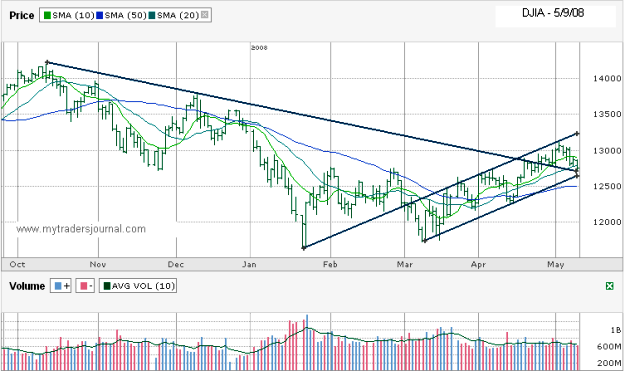Image resolution: width=625 pixels, height=371 pixels.
Task: Click the Oct label on the time axis
Action: tap(18, 264)
